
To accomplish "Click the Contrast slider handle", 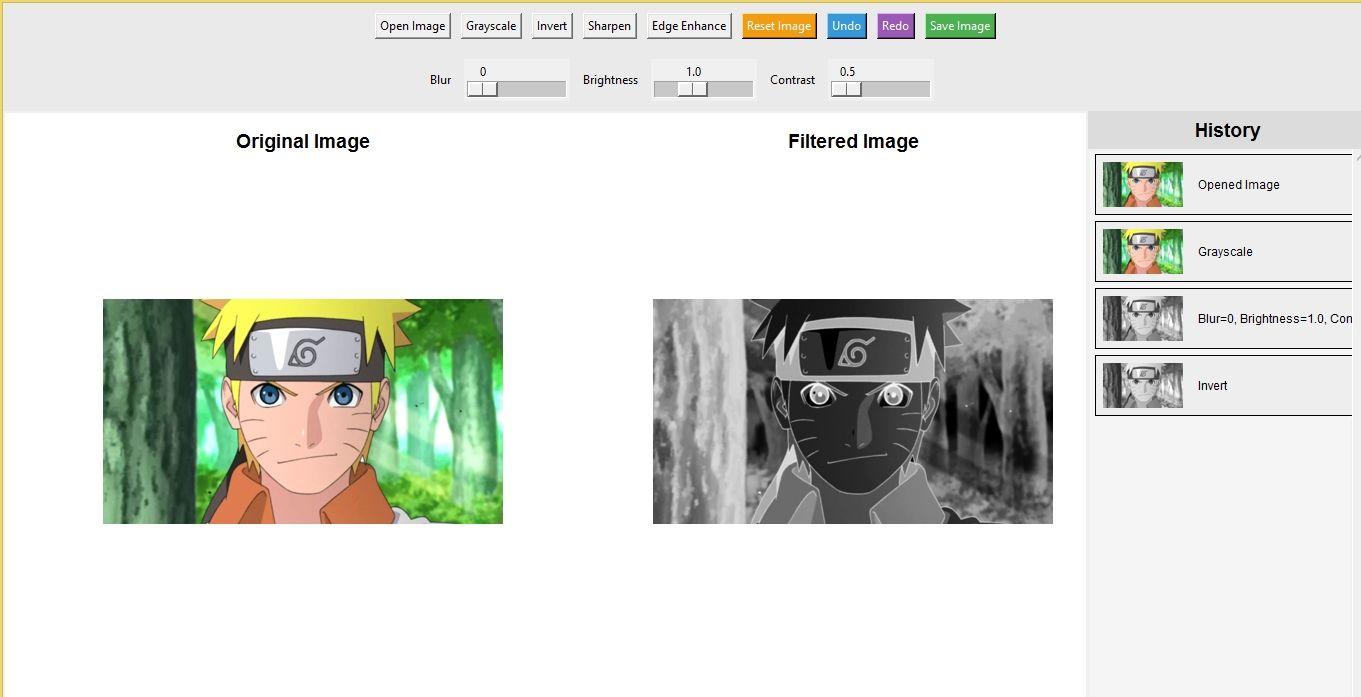I will [x=846, y=89].
